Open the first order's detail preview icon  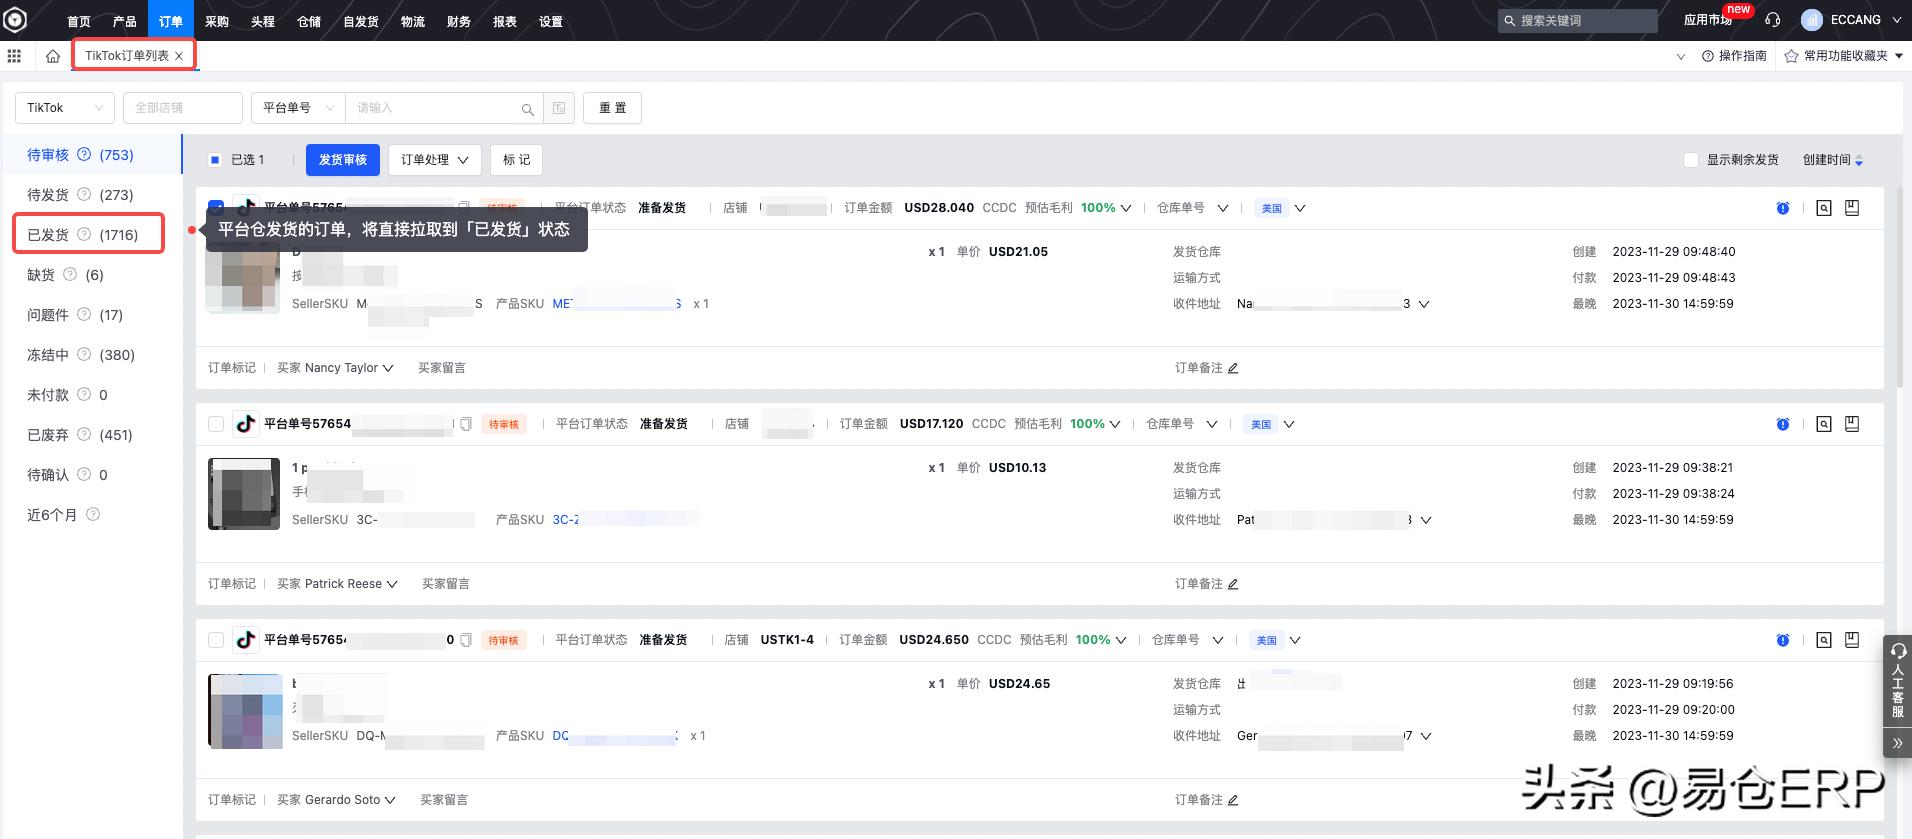pyautogui.click(x=1824, y=208)
